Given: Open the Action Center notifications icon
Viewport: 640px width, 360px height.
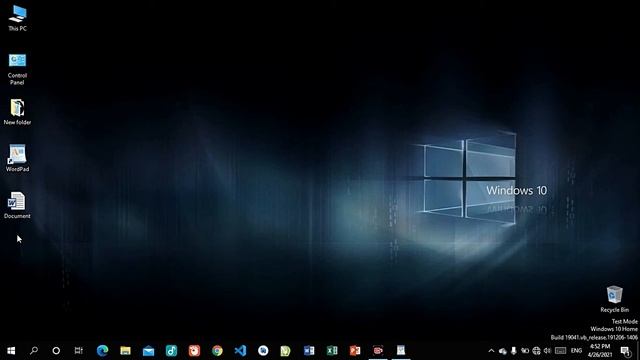Looking at the screenshot, I should (x=625, y=351).
